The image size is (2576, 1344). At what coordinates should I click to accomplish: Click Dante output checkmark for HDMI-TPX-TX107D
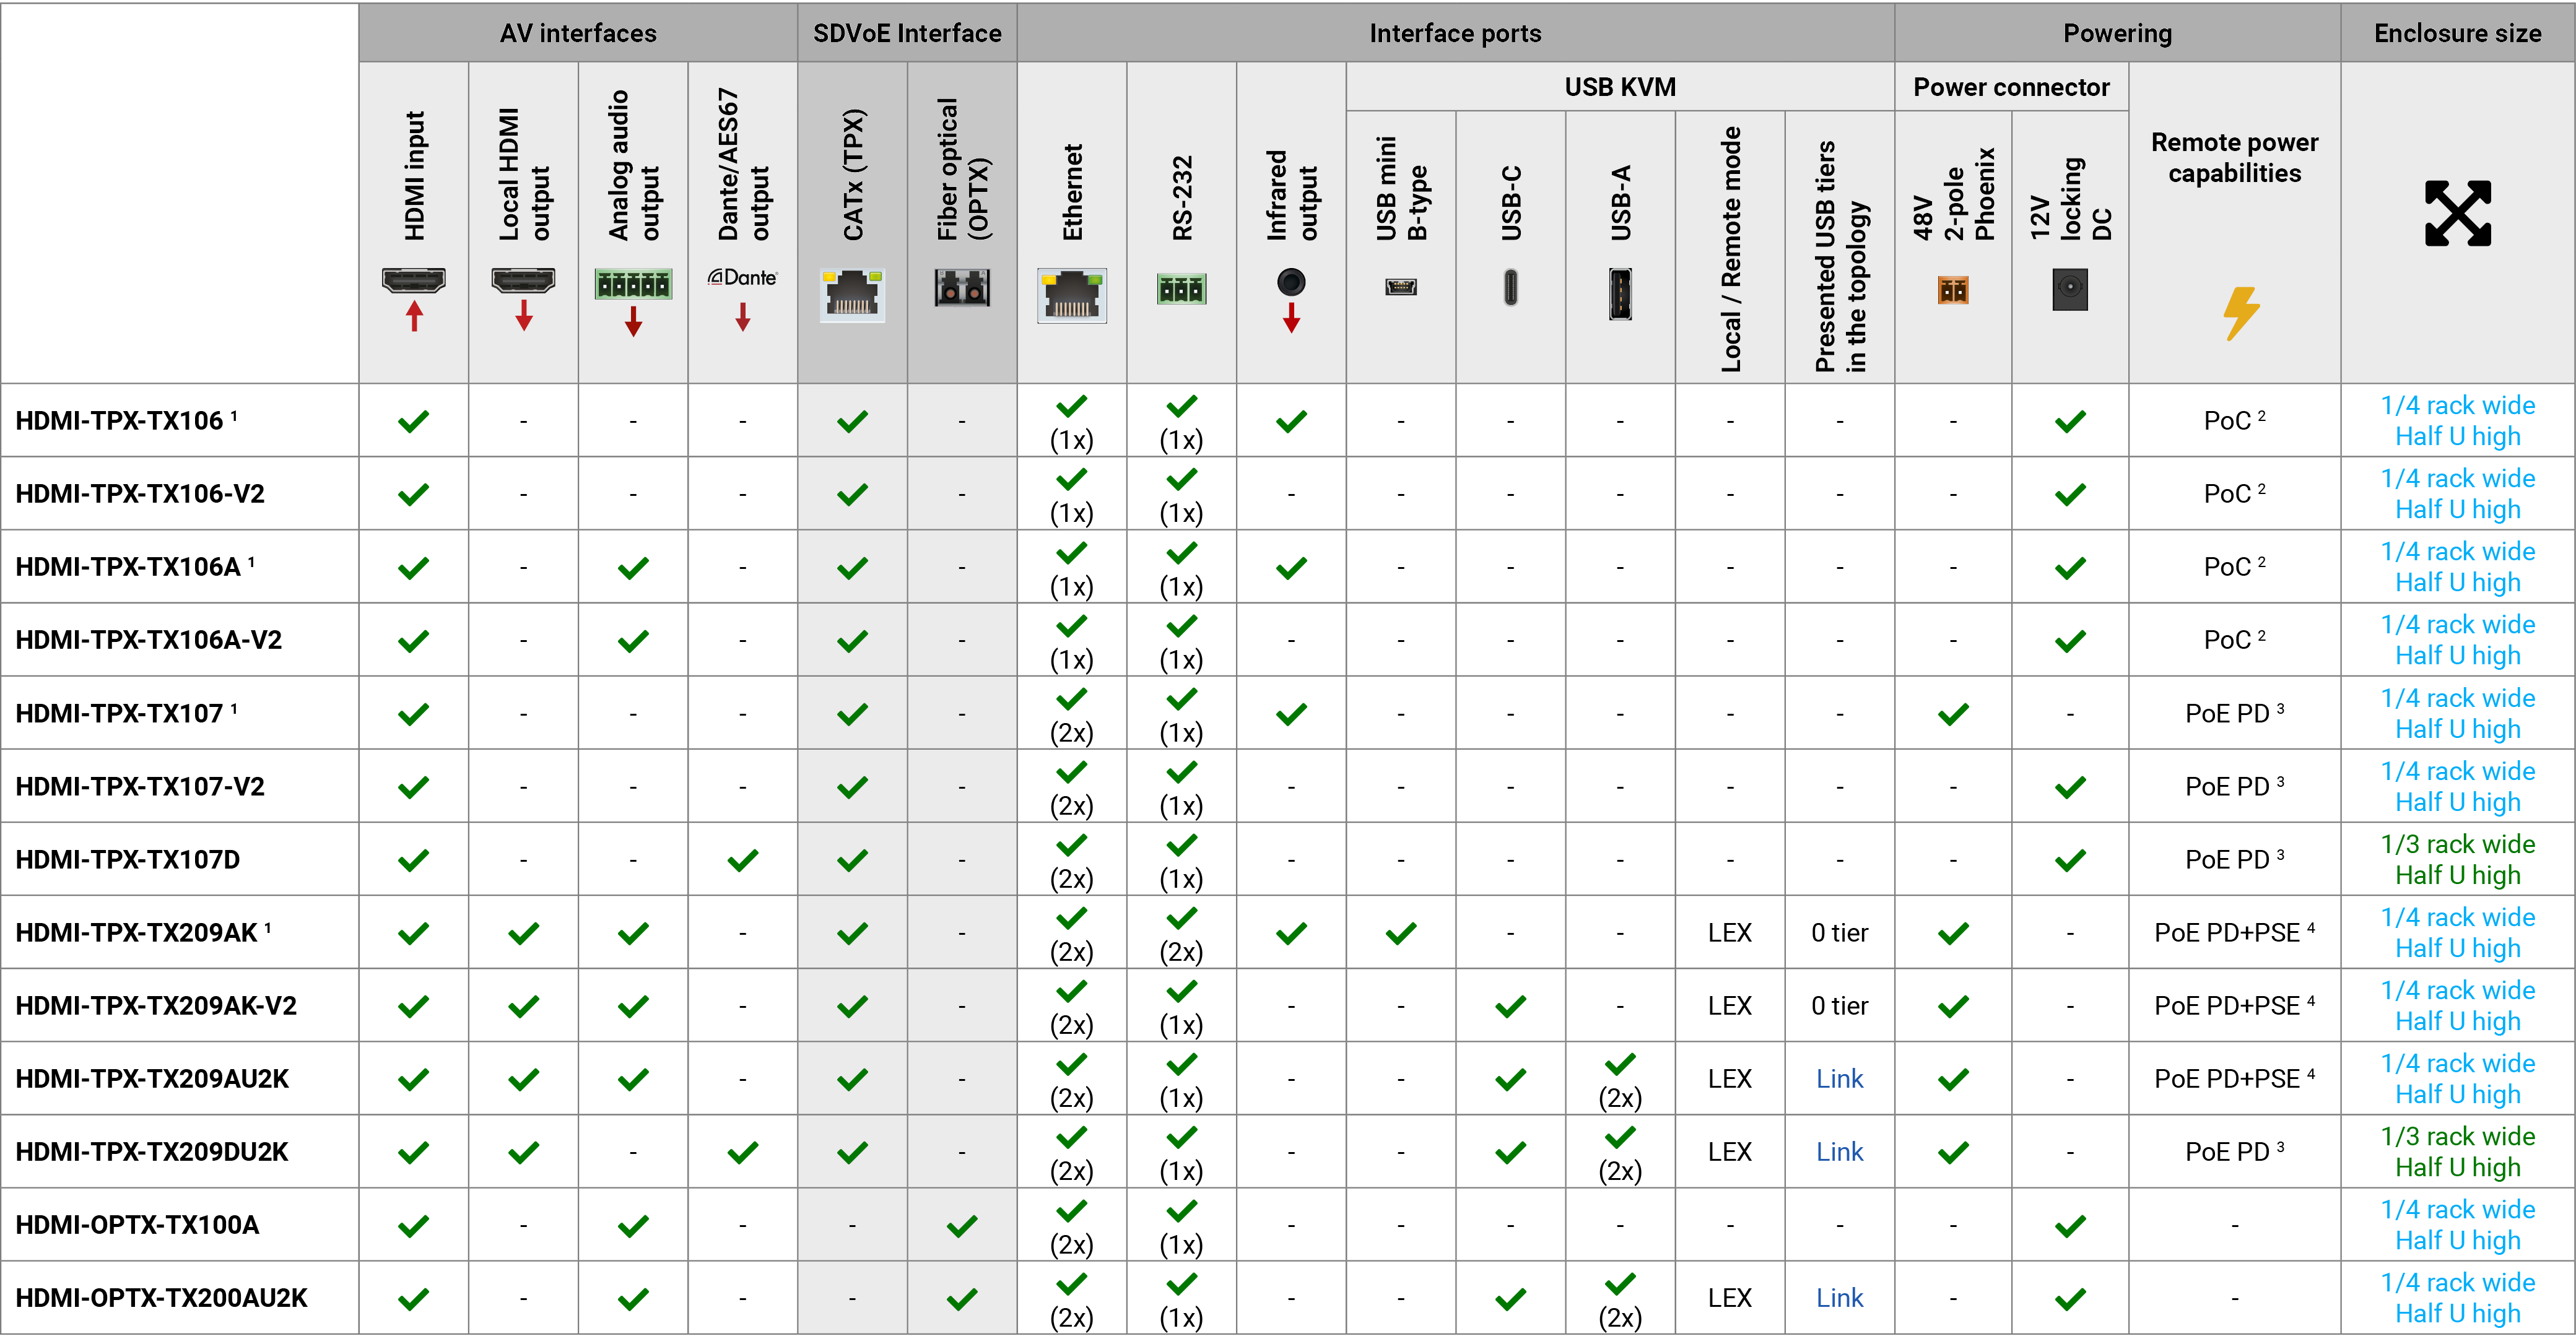point(742,860)
